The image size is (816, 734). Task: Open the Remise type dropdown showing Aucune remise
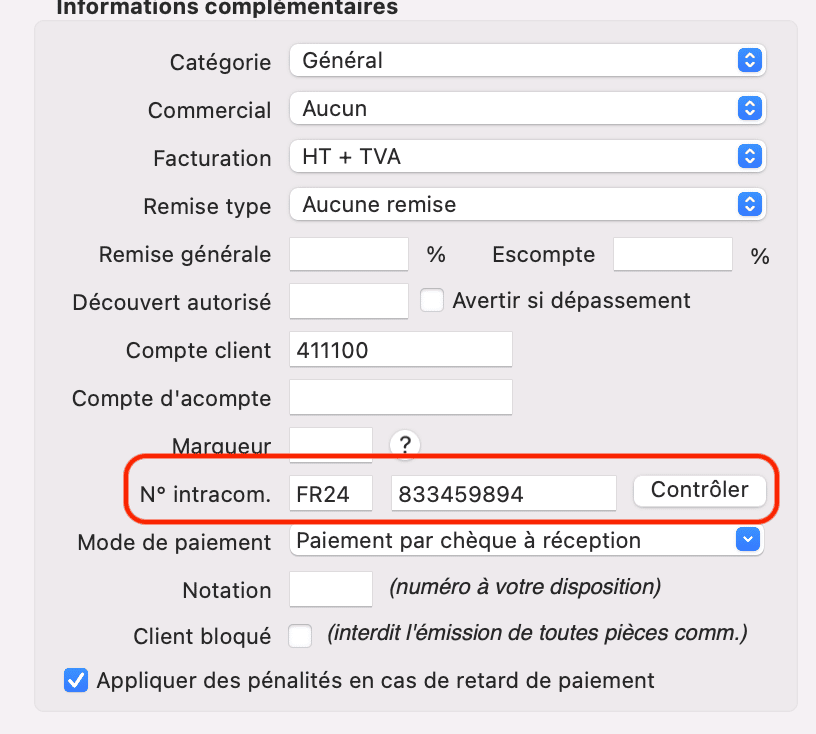click(x=527, y=204)
